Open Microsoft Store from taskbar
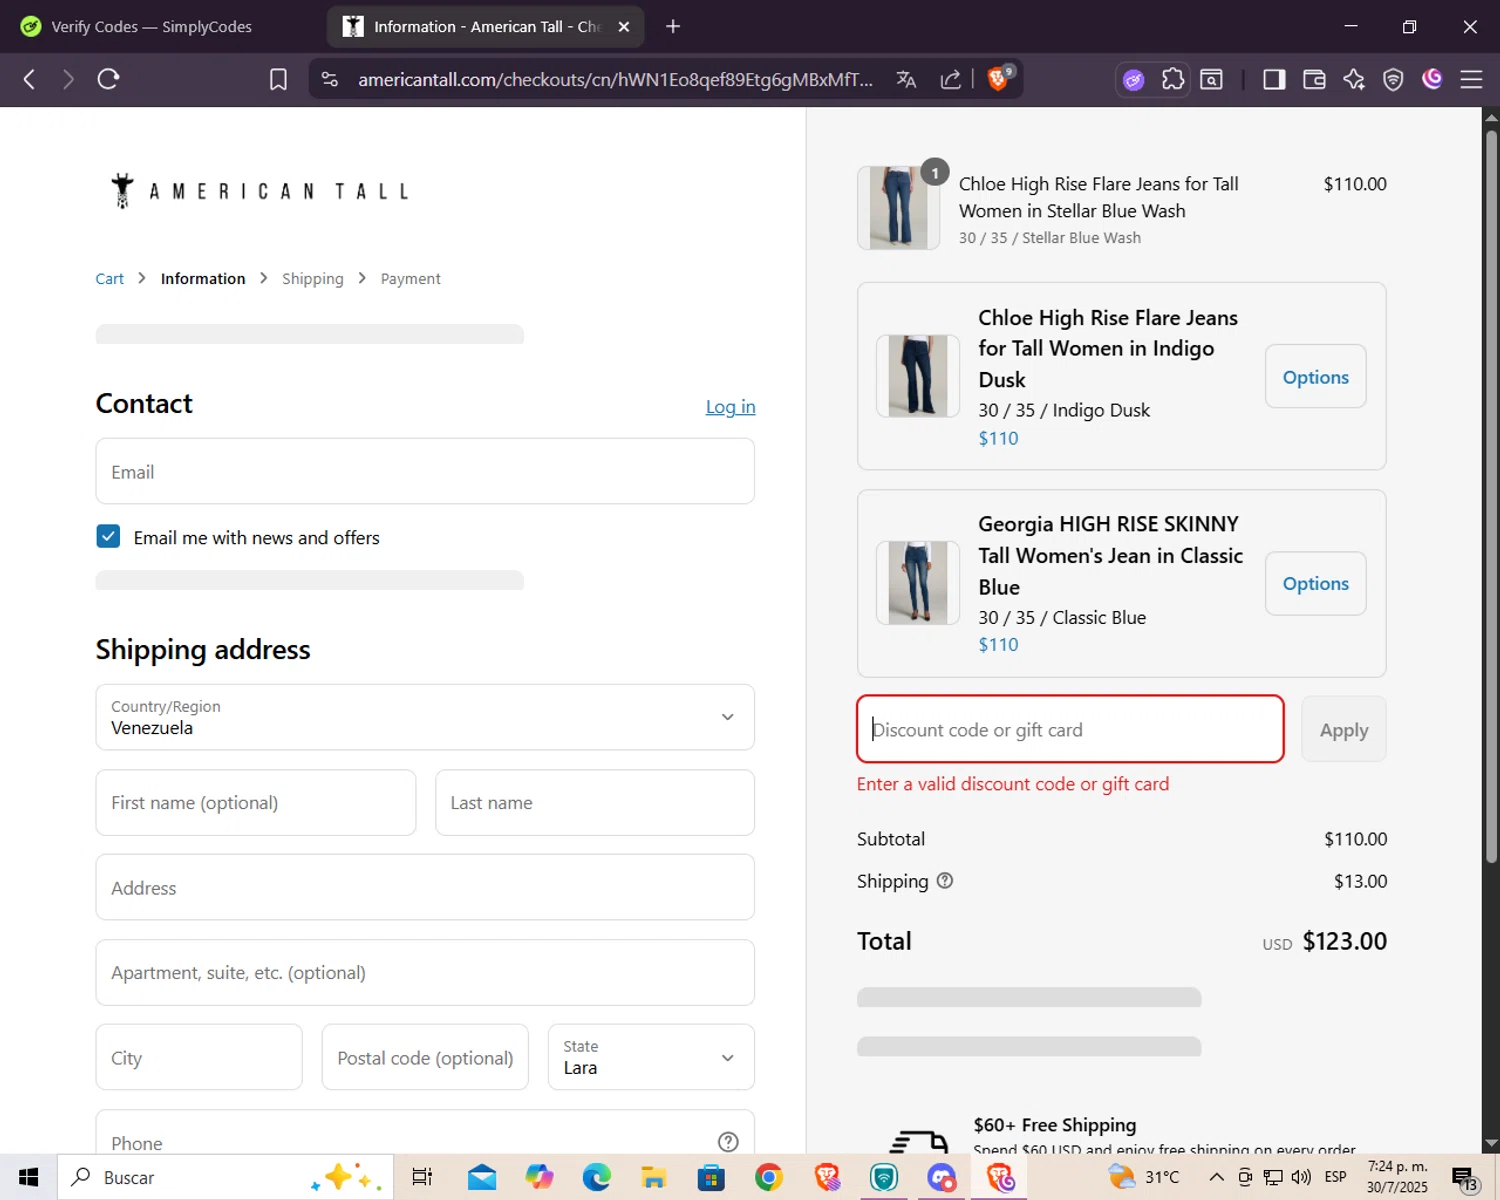1500x1200 pixels. pyautogui.click(x=711, y=1177)
